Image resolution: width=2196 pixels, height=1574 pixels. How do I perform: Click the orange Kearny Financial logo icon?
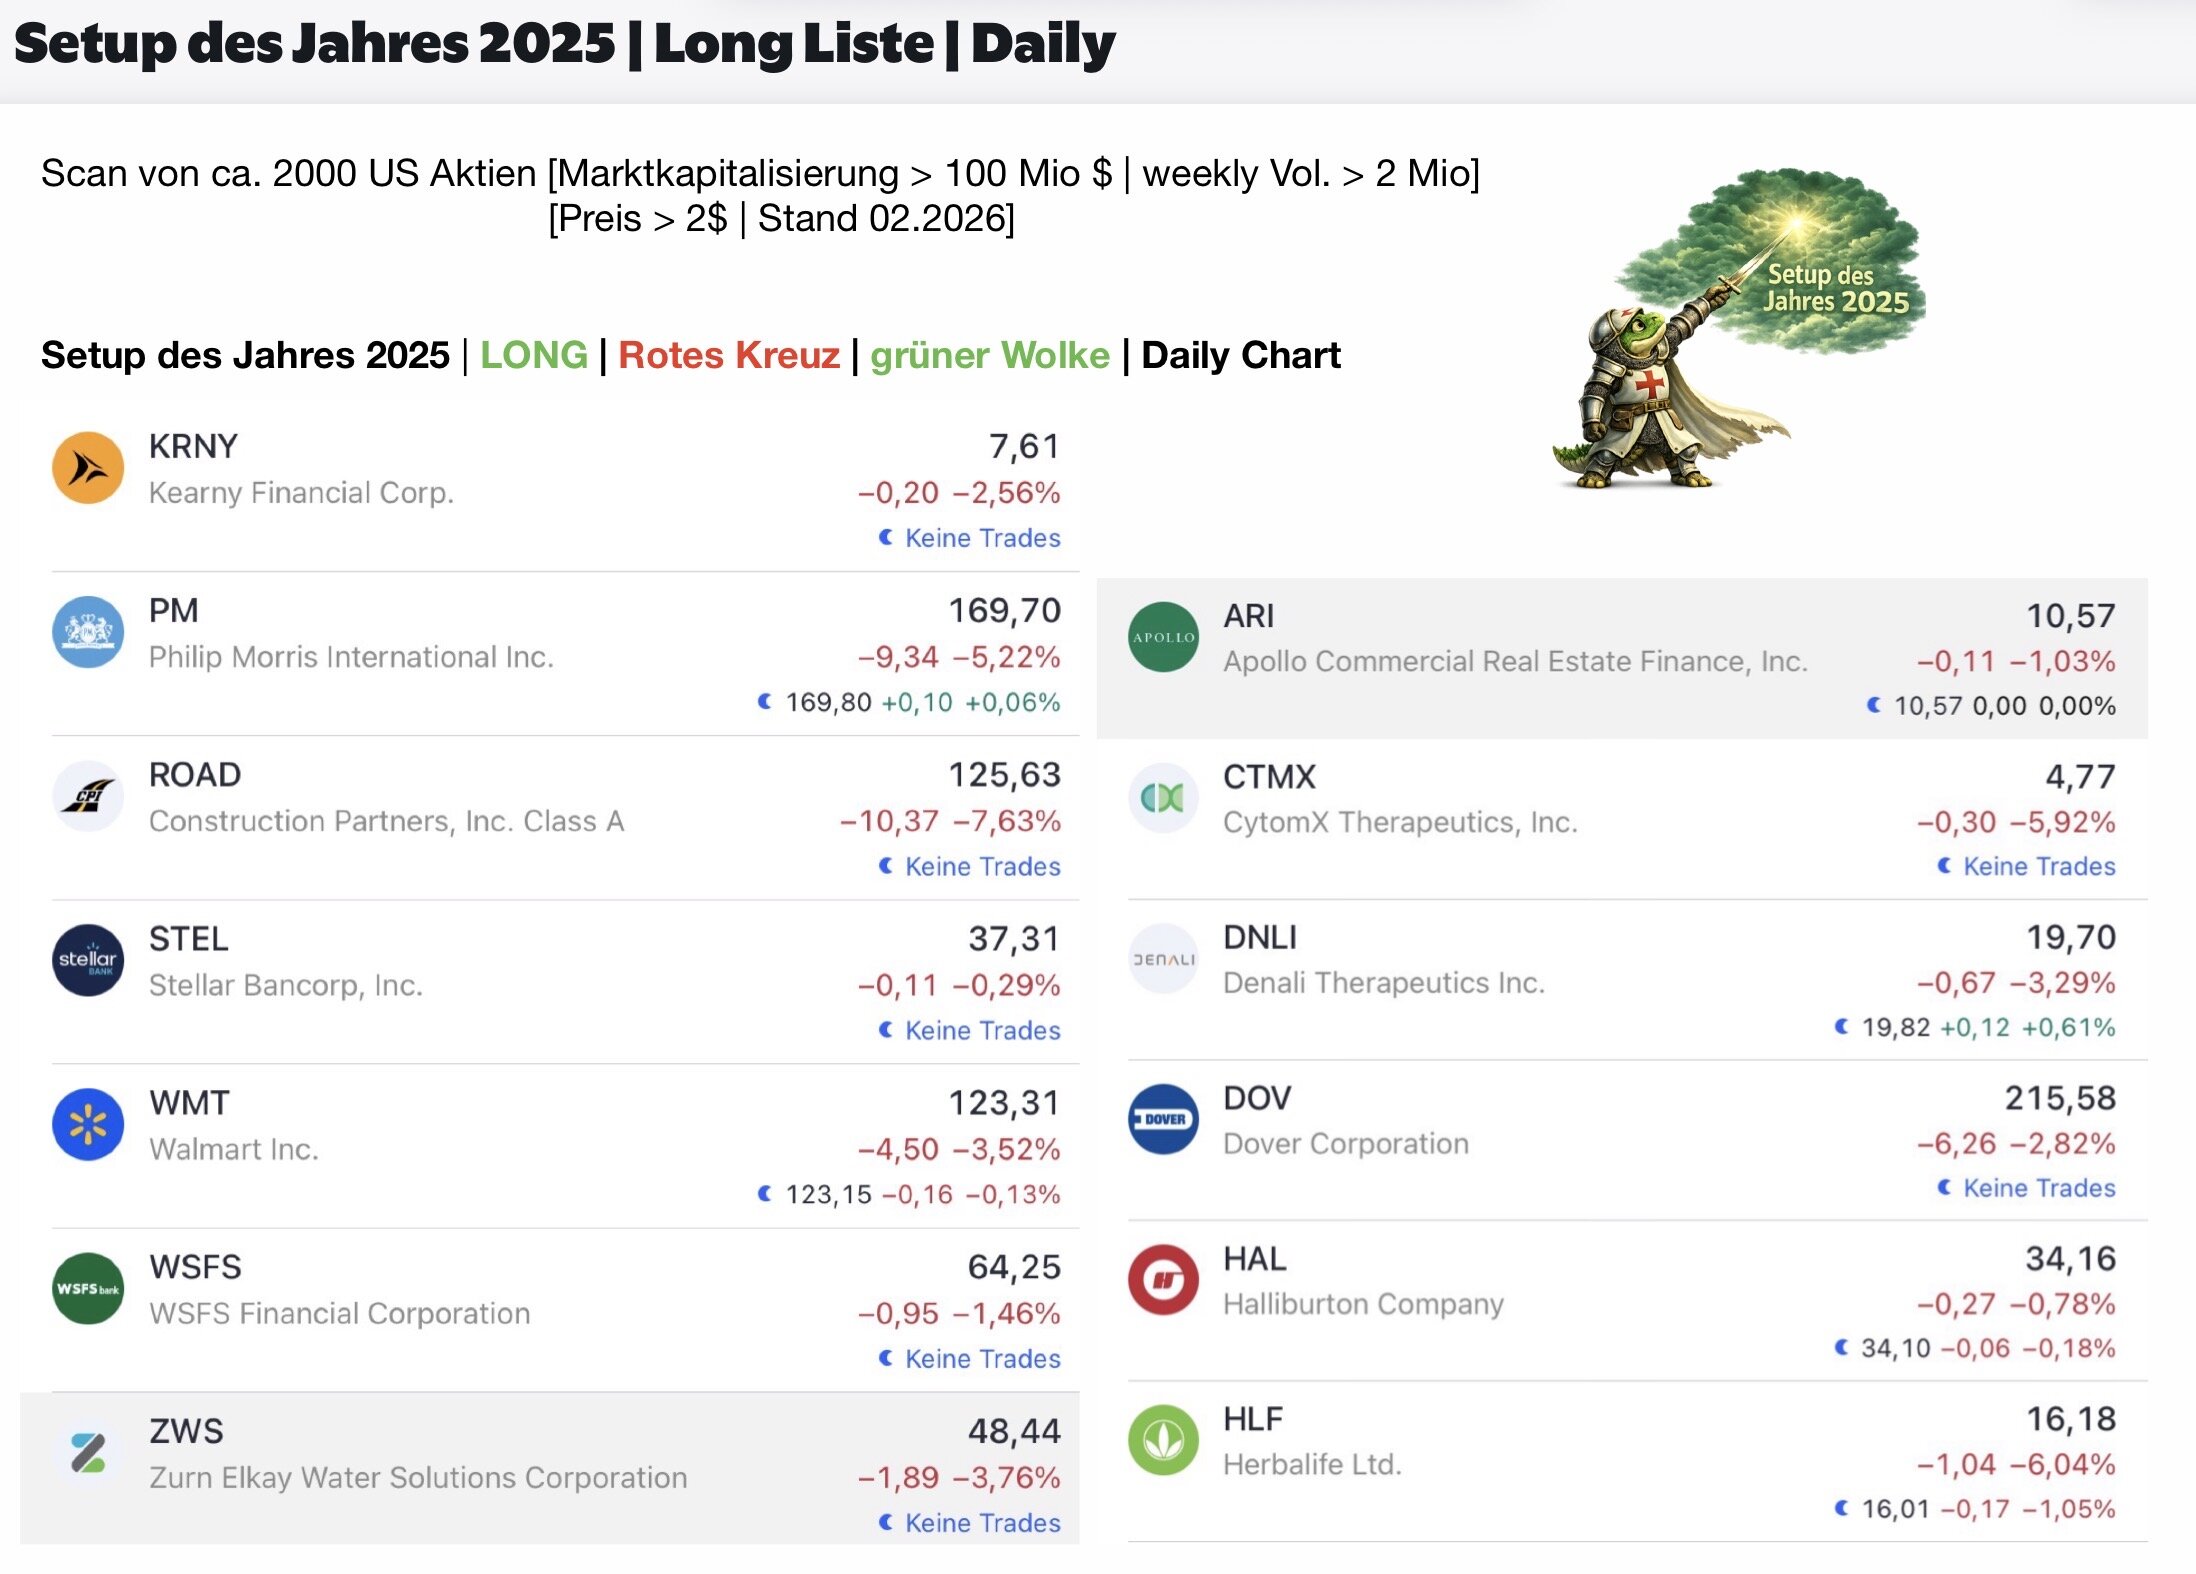(x=88, y=467)
